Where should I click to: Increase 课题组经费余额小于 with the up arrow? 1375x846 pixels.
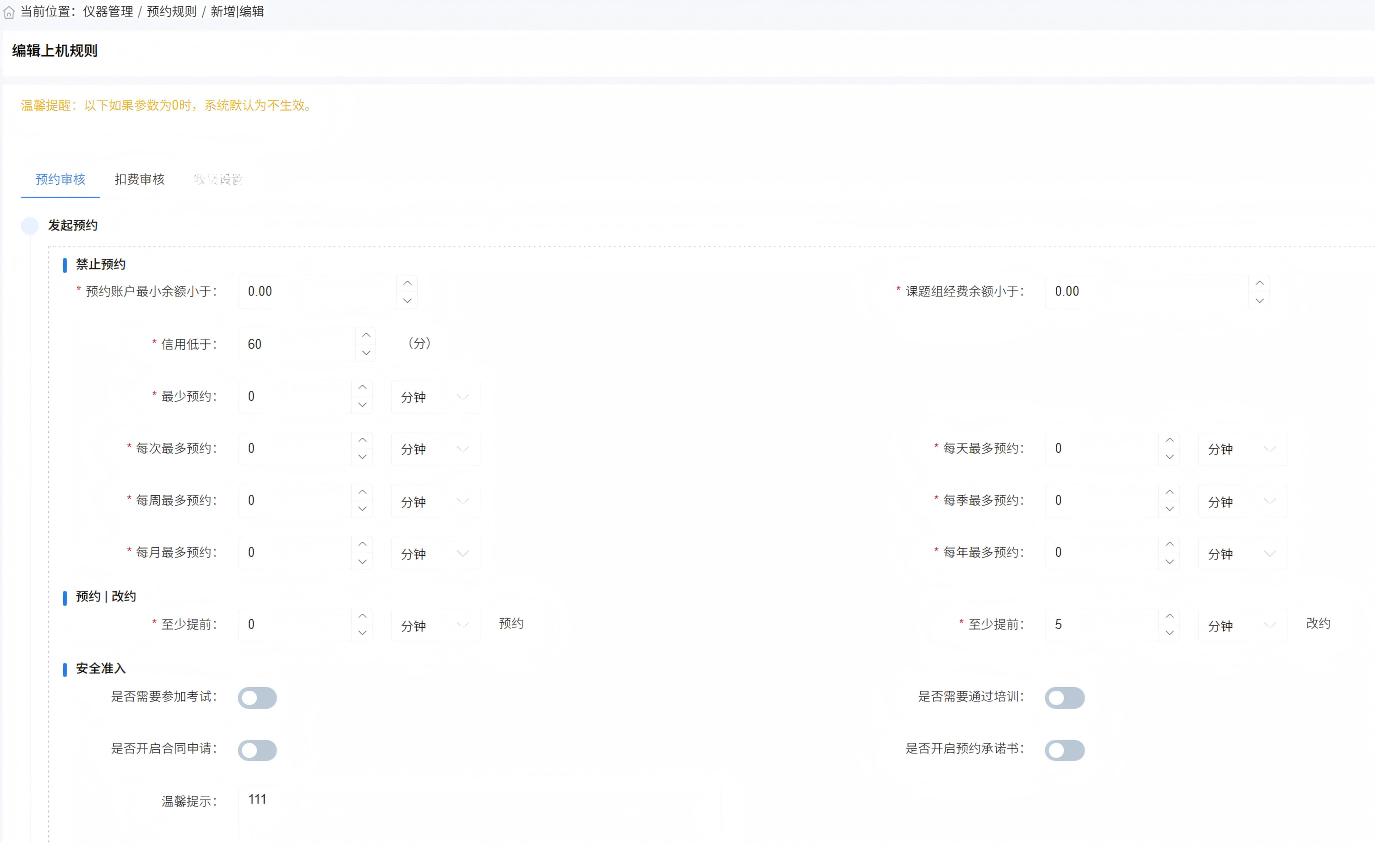(1259, 283)
